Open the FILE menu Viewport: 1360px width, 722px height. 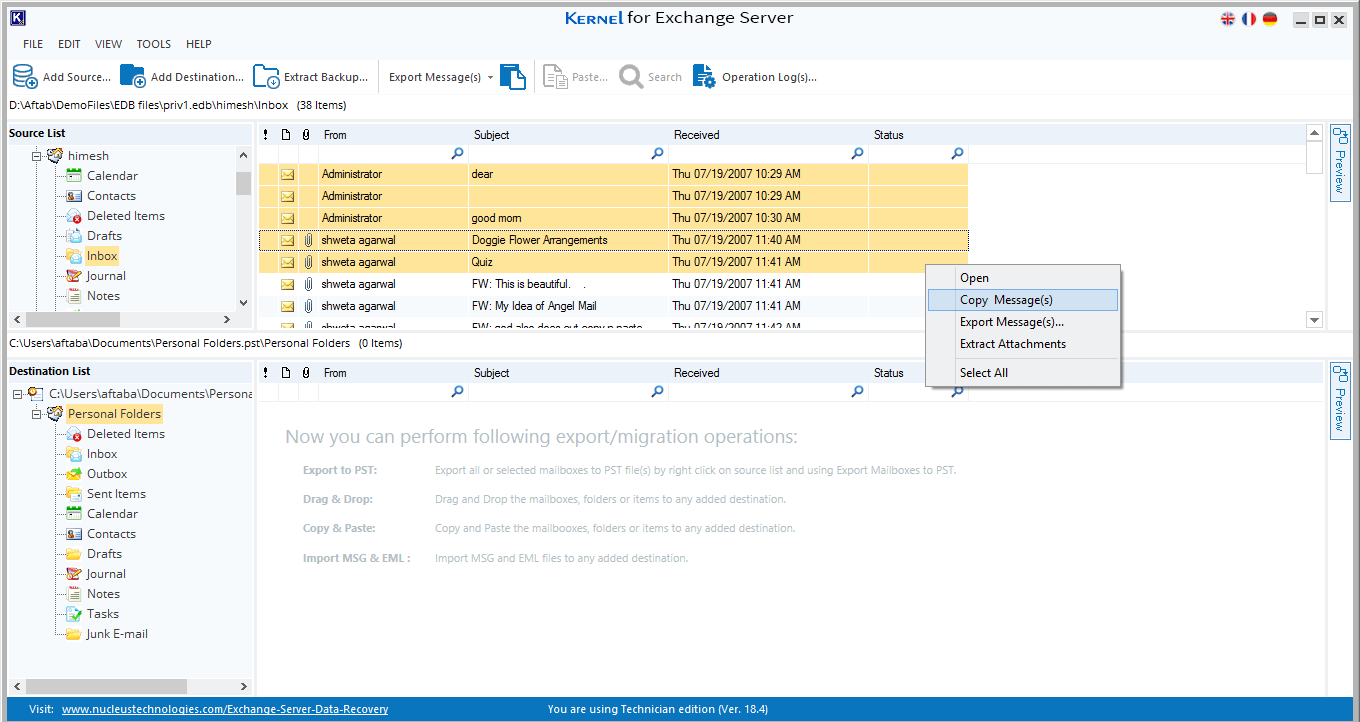pyautogui.click(x=33, y=44)
